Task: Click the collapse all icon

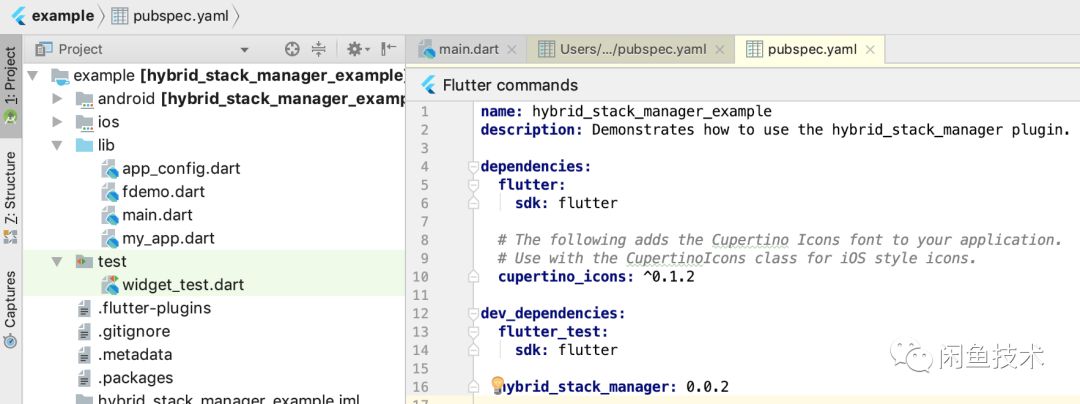Action: pos(318,49)
